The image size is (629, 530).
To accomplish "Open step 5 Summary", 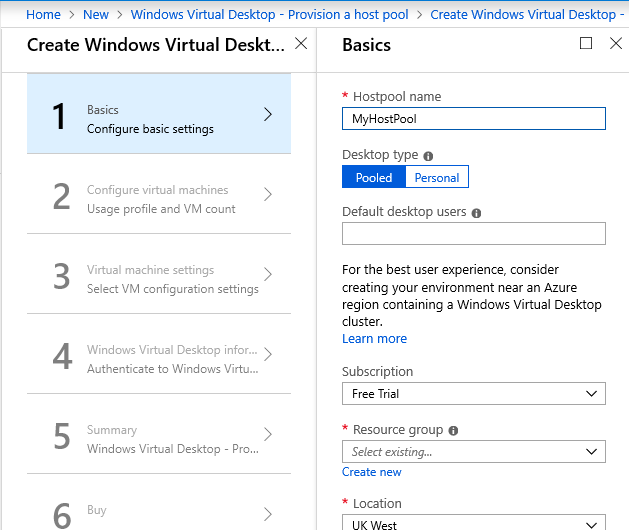I will 159,433.
